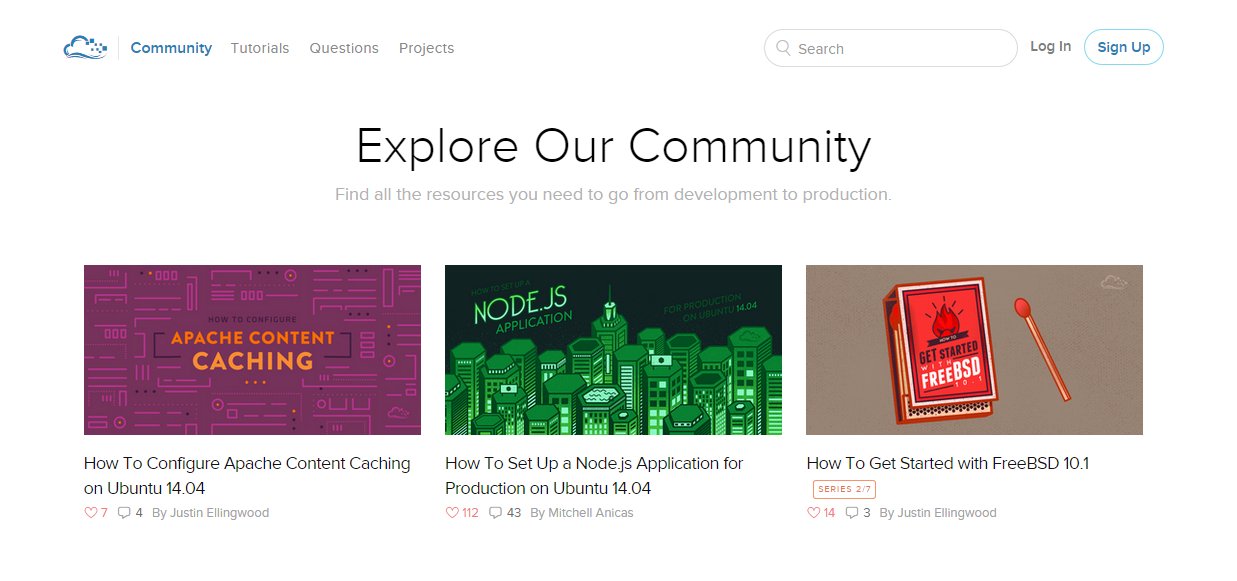1237x581 pixels.
Task: Click comment icon on Apache Content Caching article
Action: [124, 513]
